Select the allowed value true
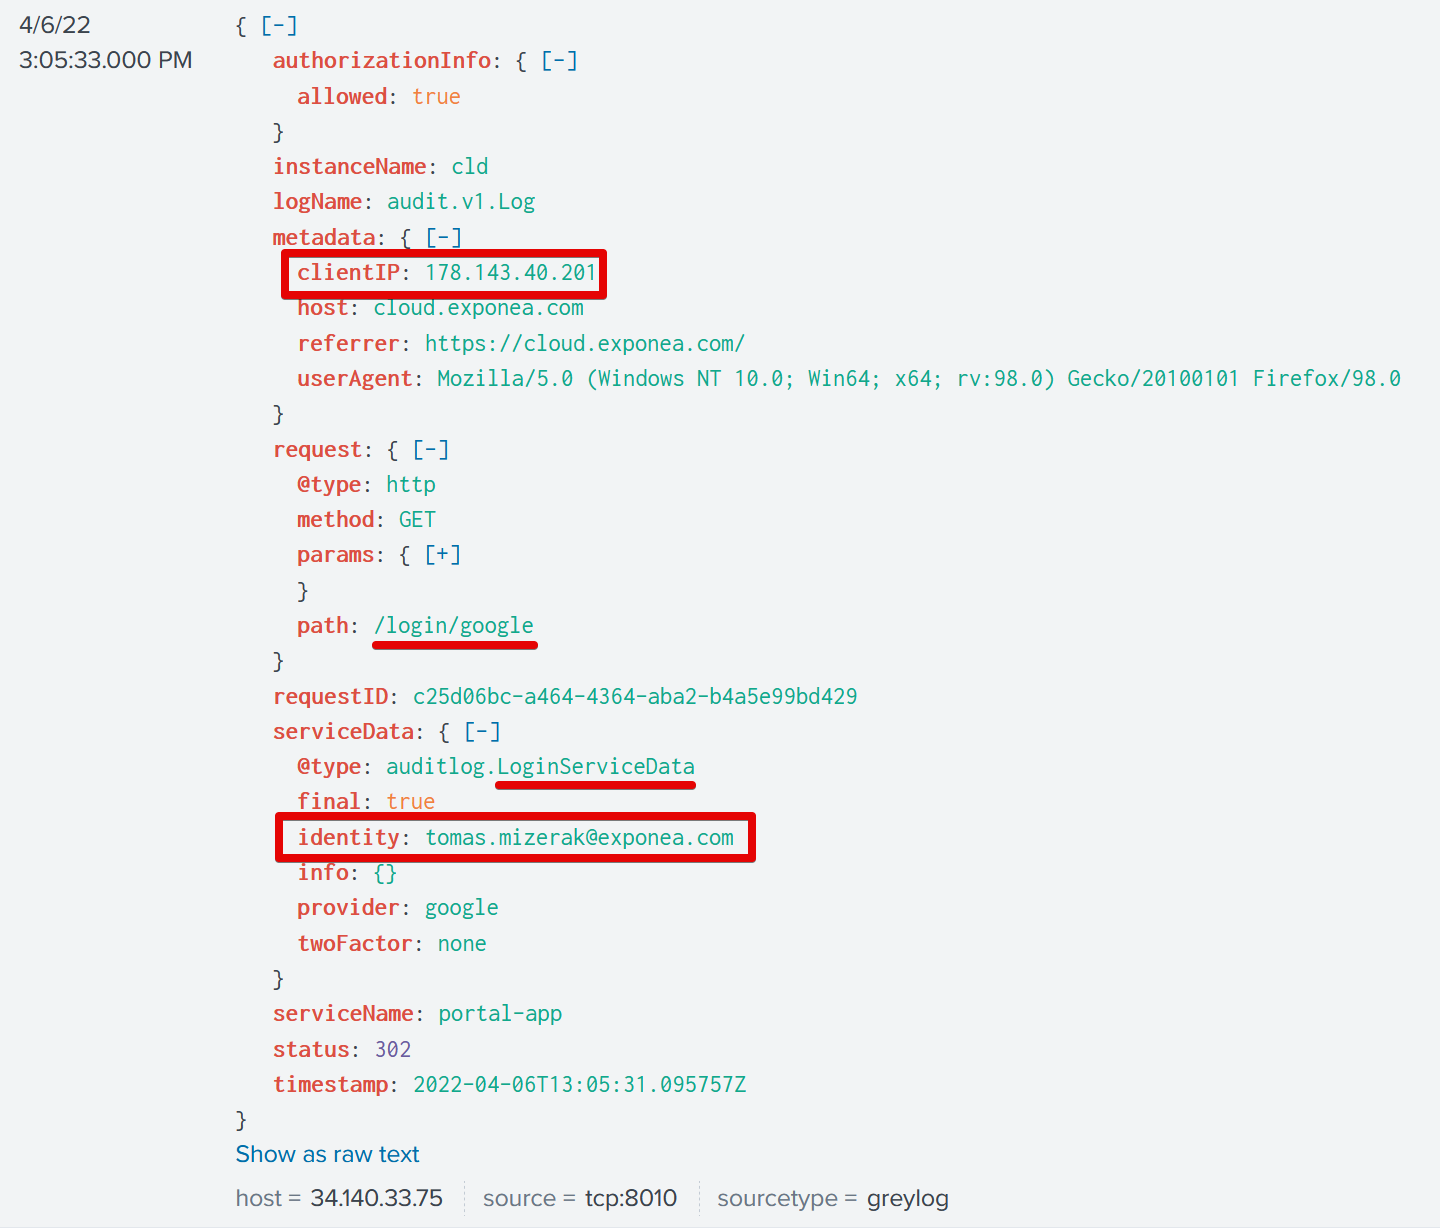 436,97
